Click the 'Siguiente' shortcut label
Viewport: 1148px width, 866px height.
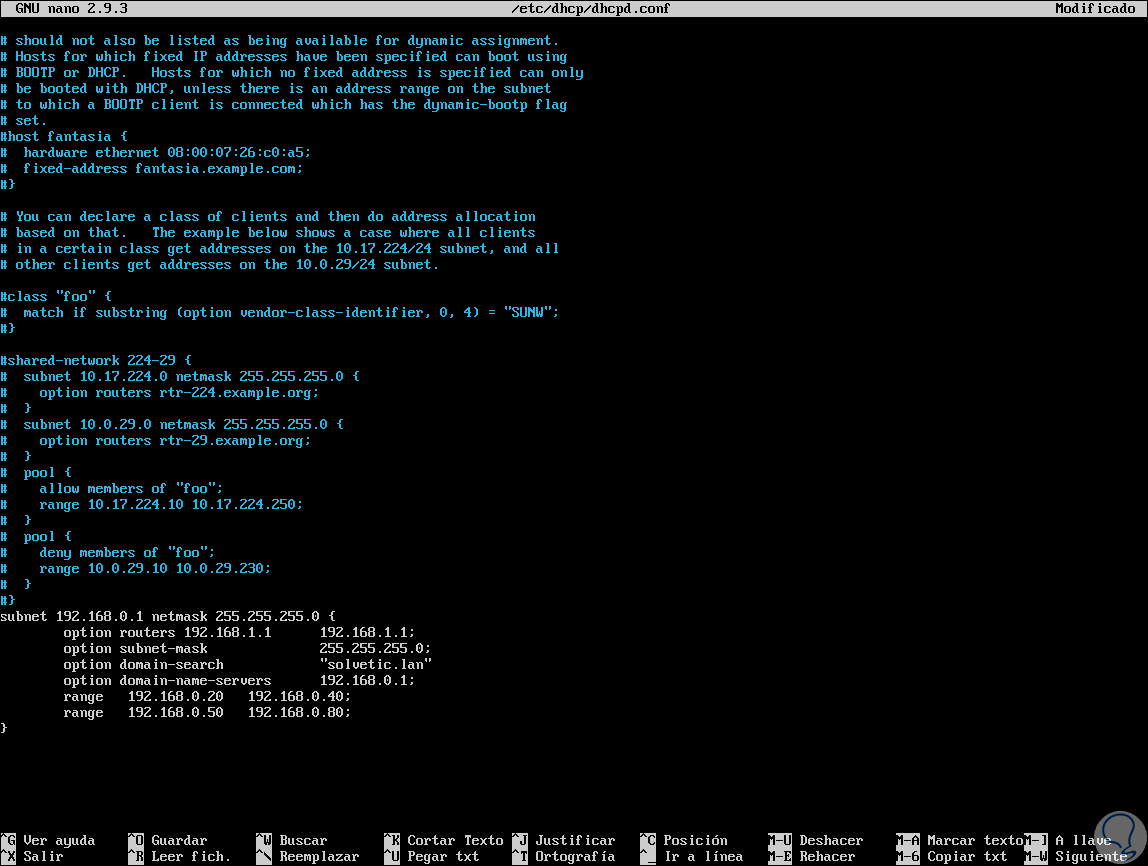pos(1091,856)
